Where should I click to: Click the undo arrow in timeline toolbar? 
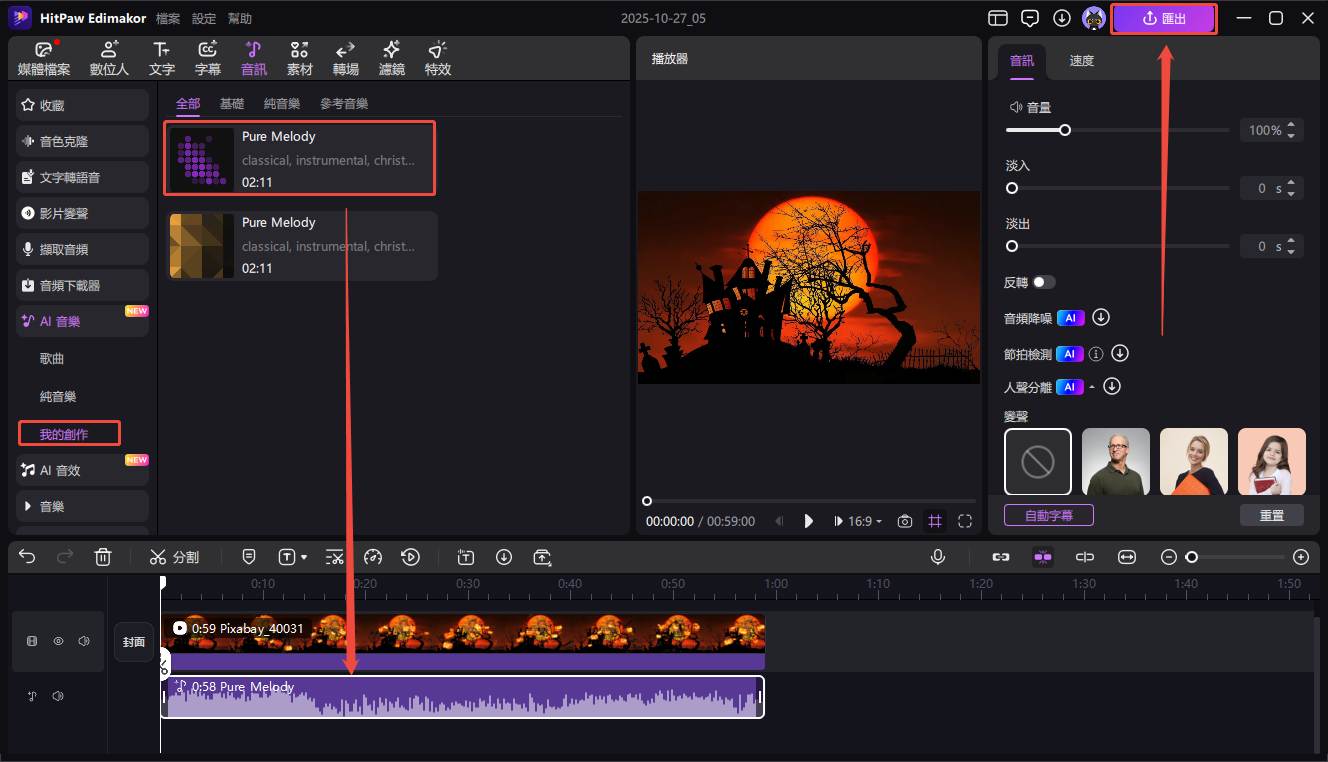pyautogui.click(x=27, y=557)
